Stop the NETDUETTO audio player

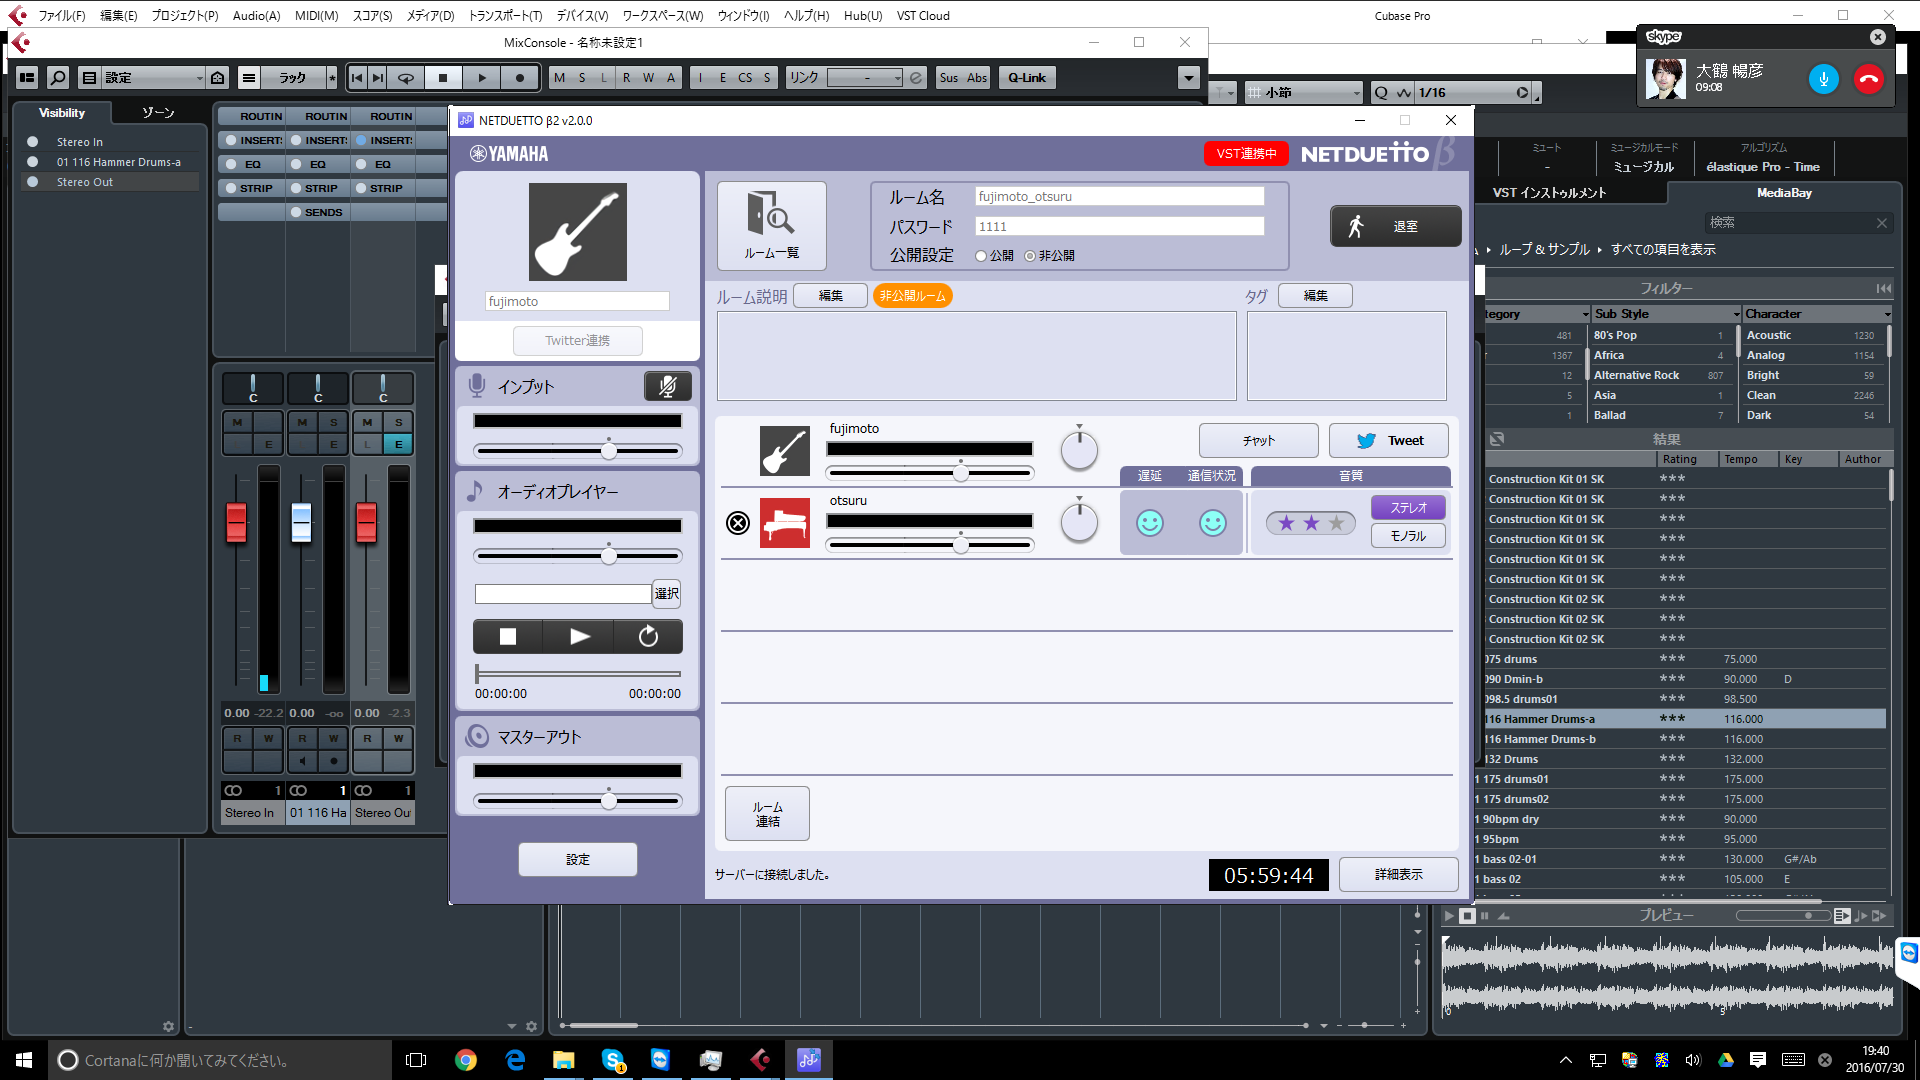click(508, 637)
